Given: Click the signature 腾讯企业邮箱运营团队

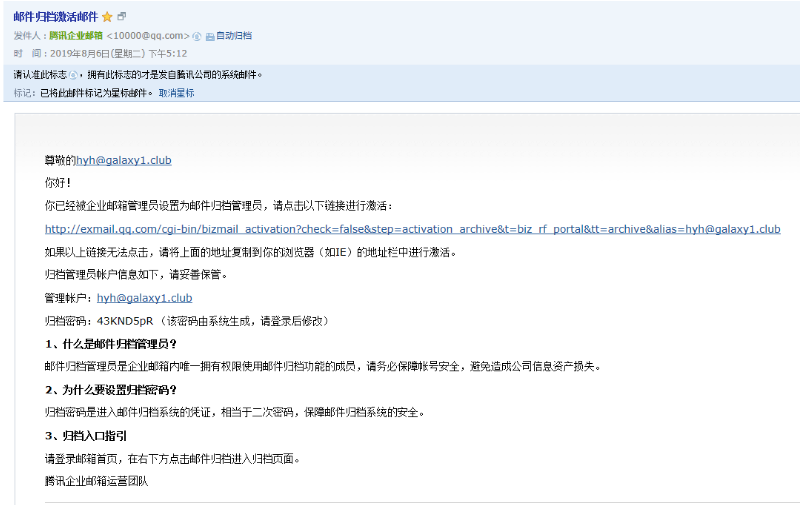Looking at the screenshot, I should pos(96,481).
